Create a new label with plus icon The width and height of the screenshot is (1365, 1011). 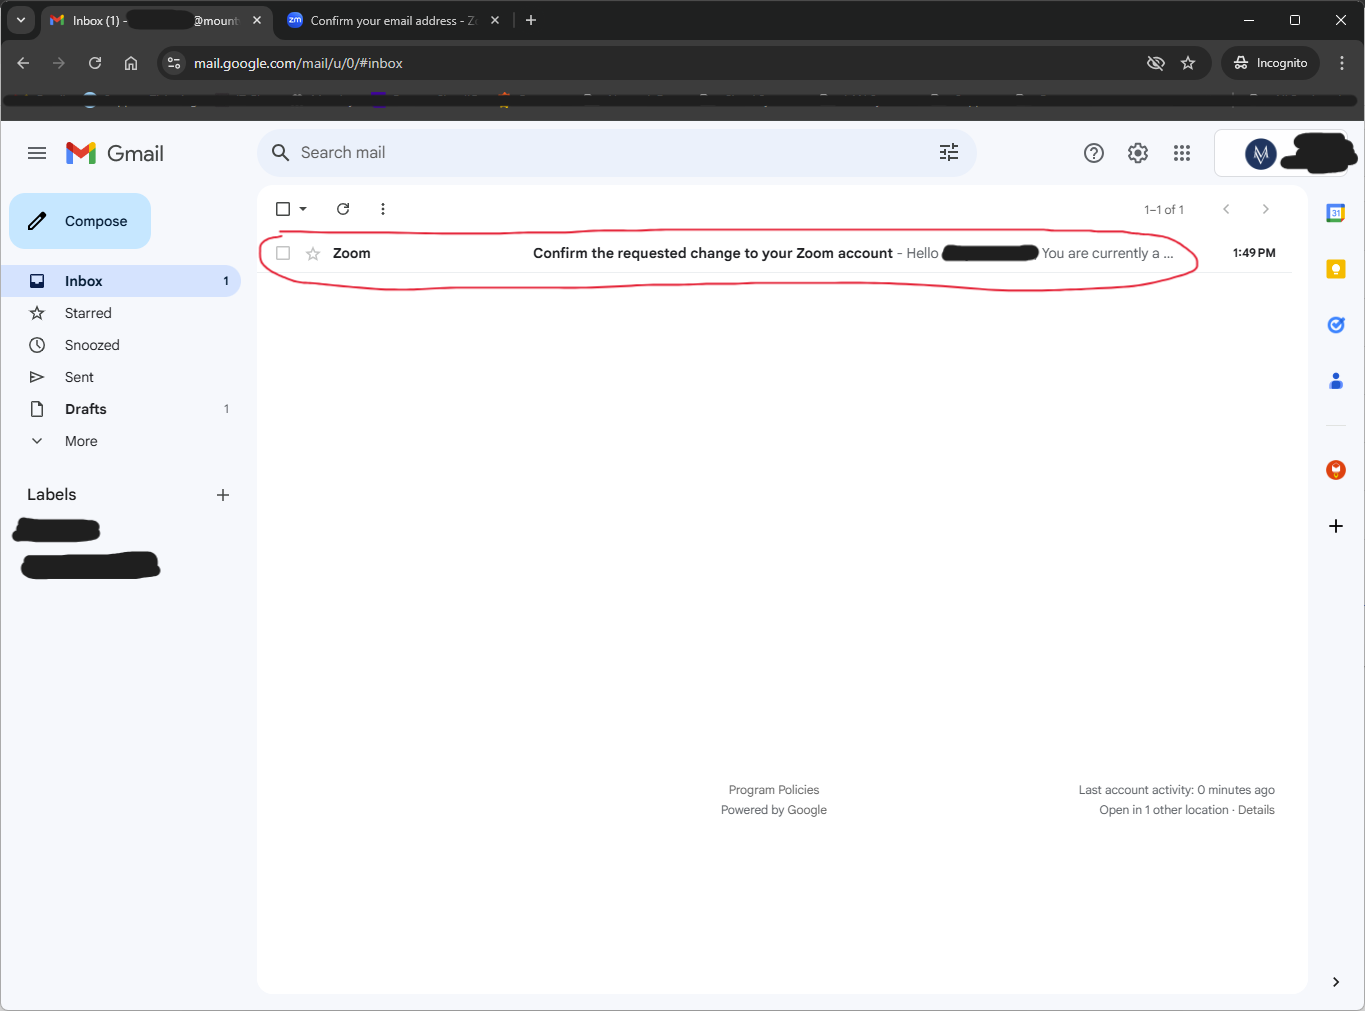[223, 495]
